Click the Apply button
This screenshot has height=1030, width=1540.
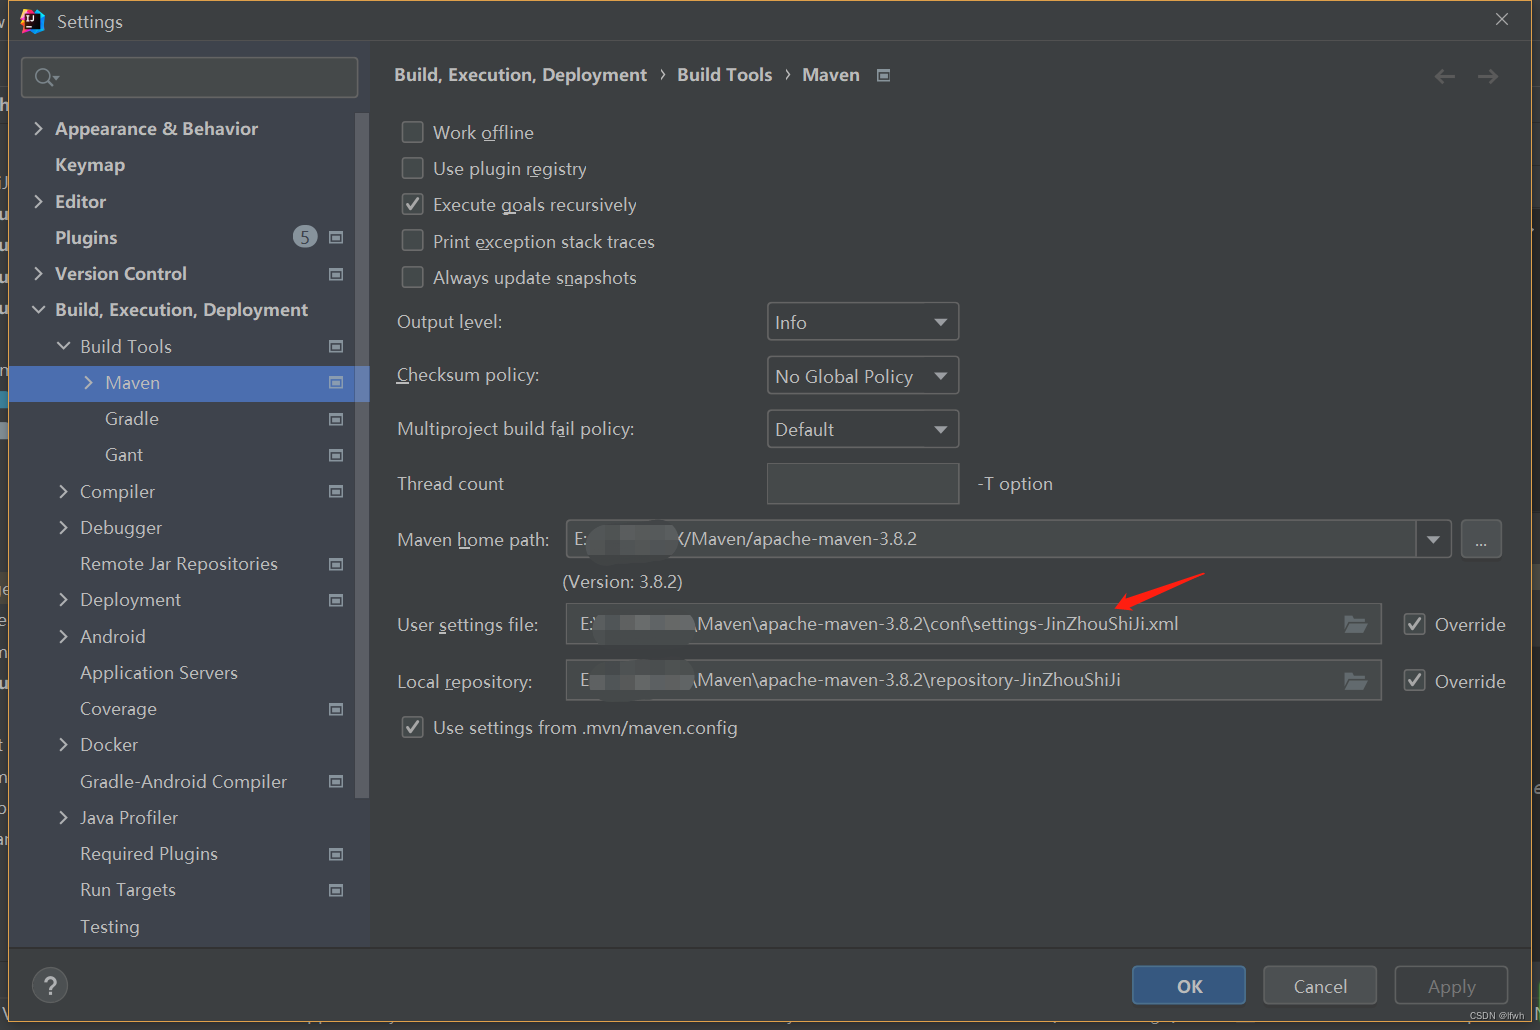pos(1450,985)
